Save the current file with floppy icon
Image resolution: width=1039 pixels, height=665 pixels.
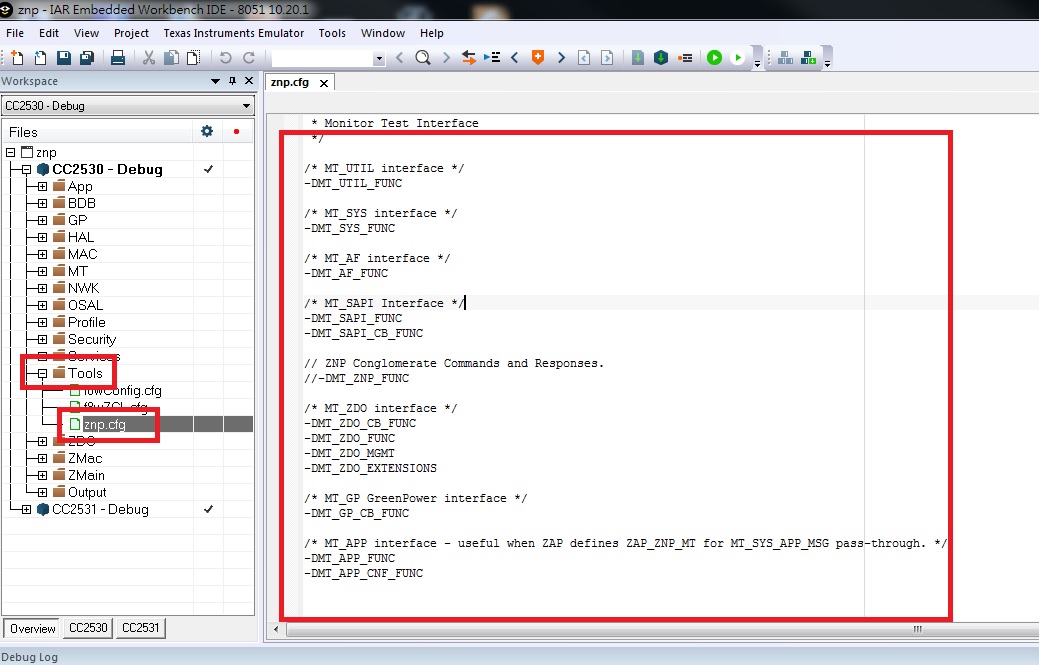pos(64,58)
